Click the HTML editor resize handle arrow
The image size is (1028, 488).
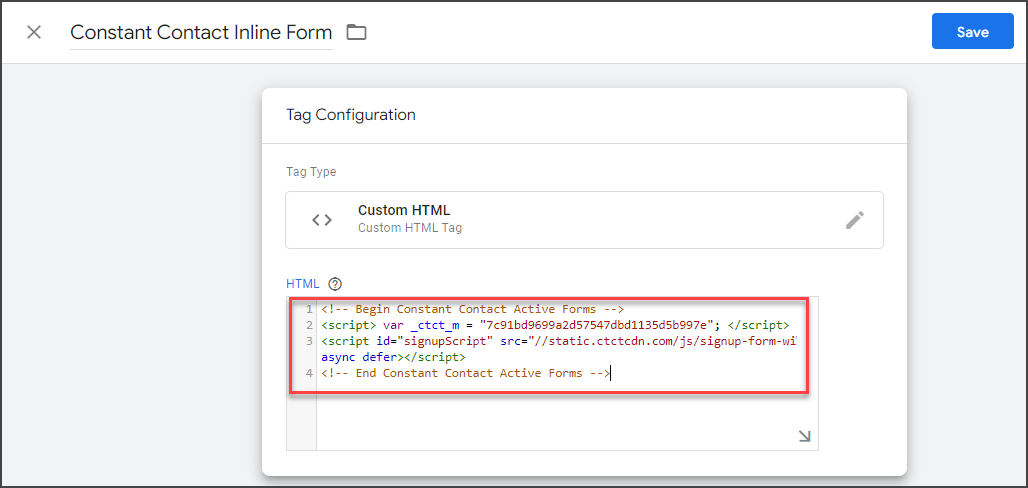tap(804, 436)
